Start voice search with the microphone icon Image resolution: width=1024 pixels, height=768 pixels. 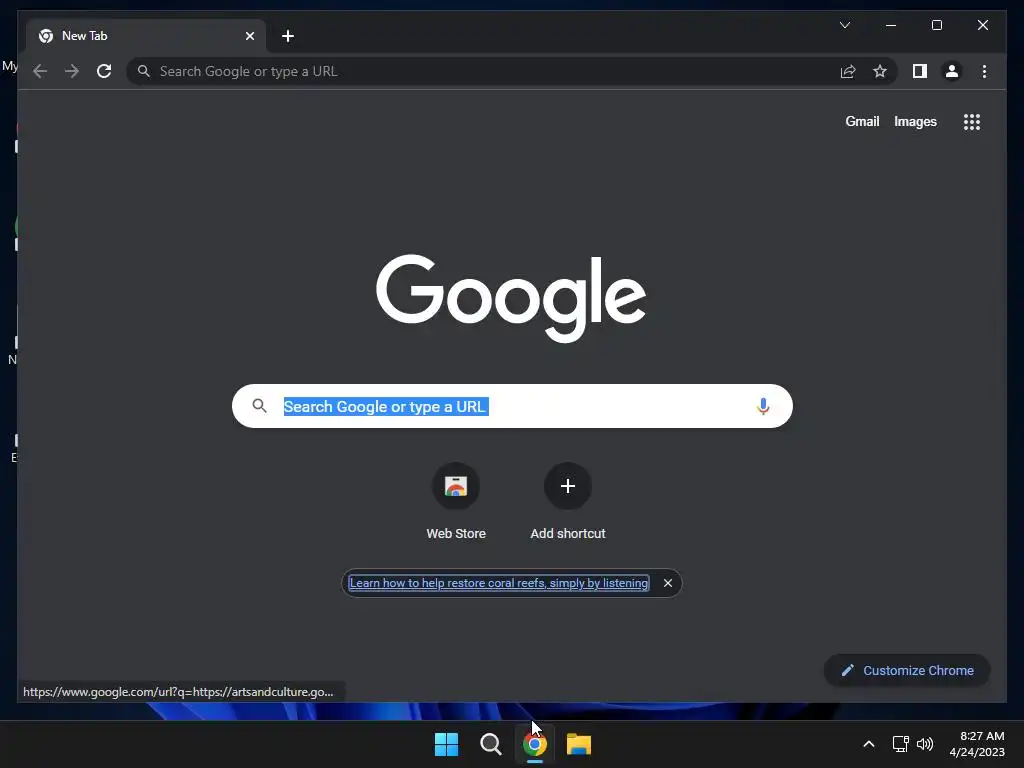point(763,406)
